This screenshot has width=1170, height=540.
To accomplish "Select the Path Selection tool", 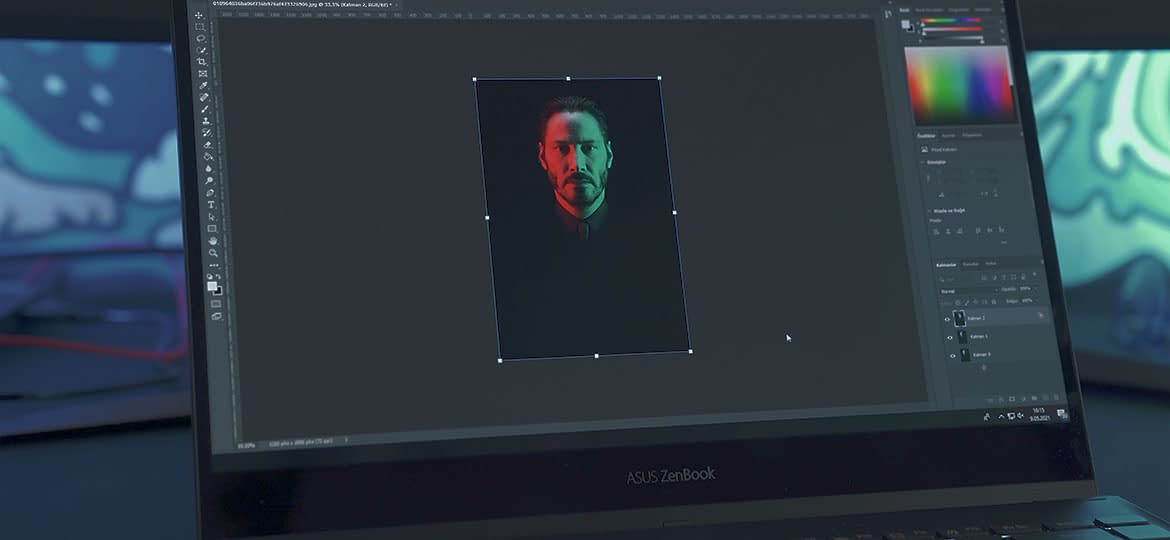I will point(212,216).
